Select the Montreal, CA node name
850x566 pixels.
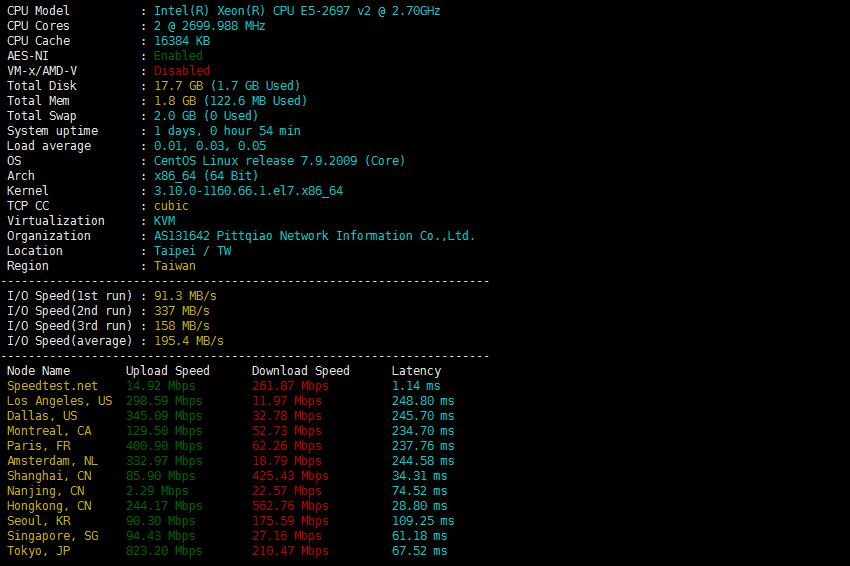pyautogui.click(x=49, y=431)
